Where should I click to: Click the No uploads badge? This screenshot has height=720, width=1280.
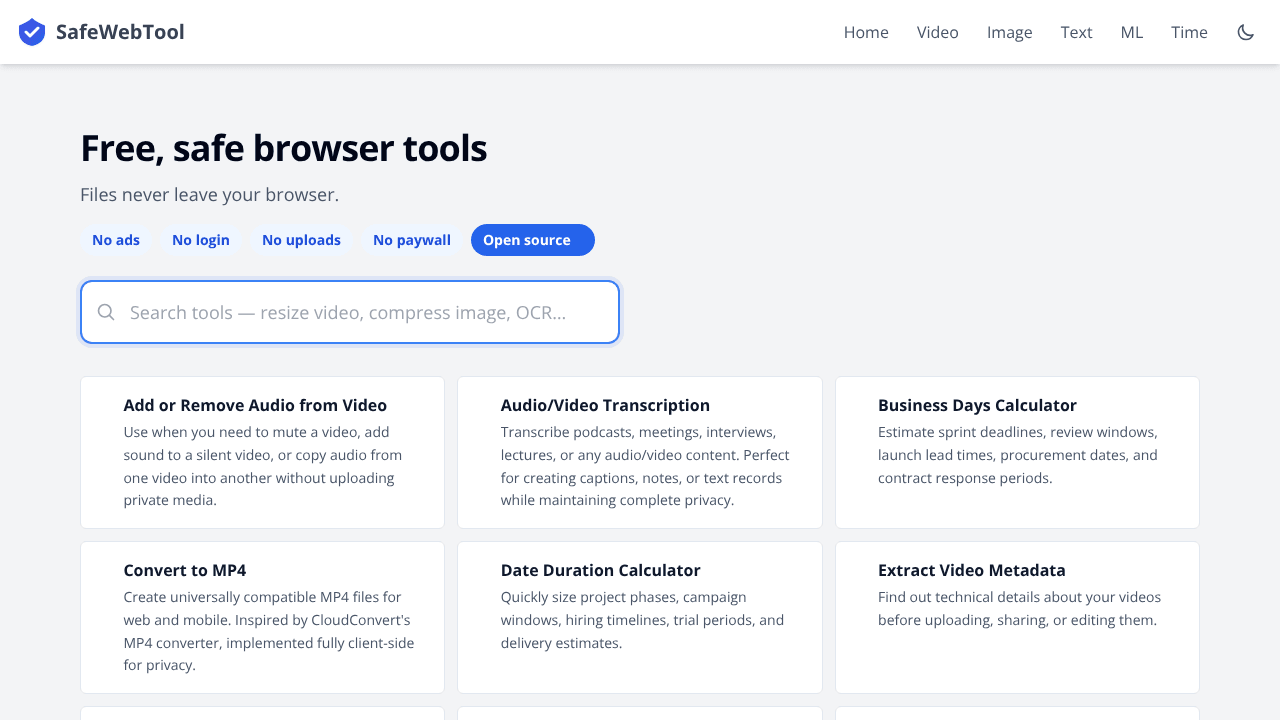(301, 240)
